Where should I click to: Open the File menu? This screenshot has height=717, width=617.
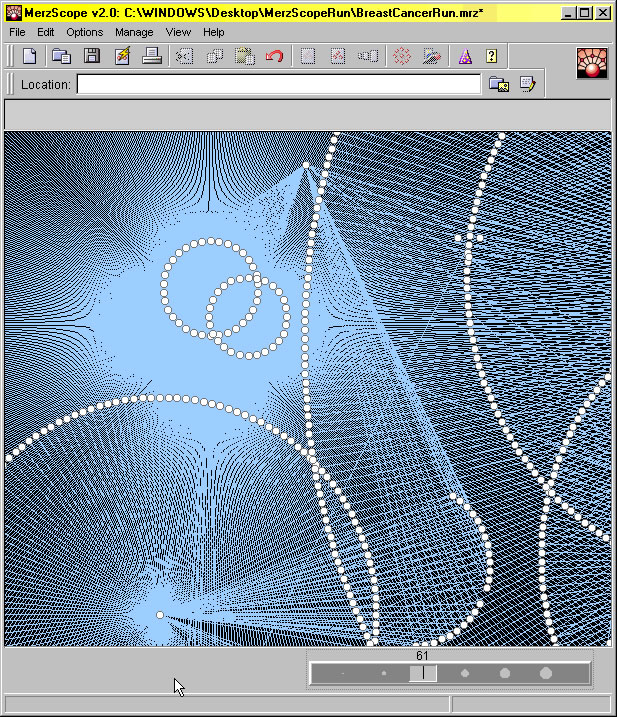(18, 32)
